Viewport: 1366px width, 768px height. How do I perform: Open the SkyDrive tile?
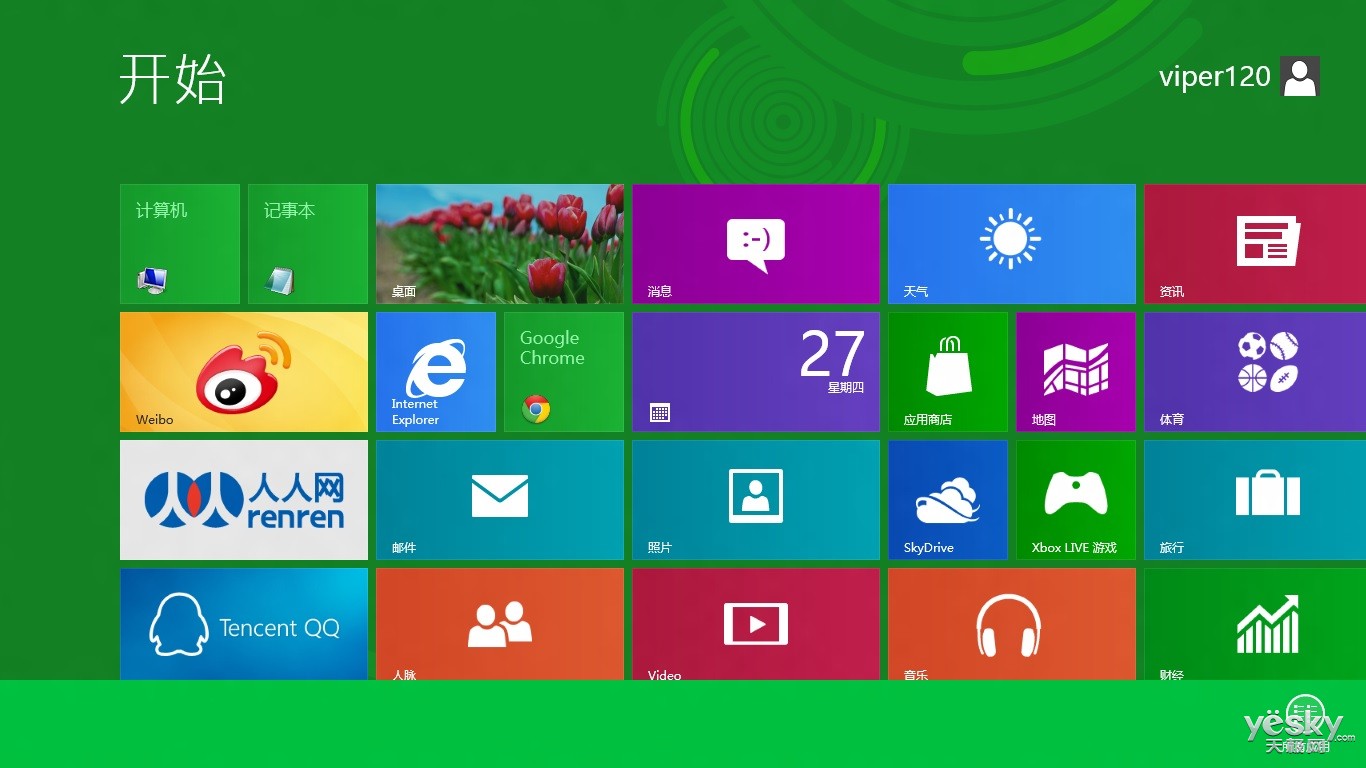pos(948,500)
